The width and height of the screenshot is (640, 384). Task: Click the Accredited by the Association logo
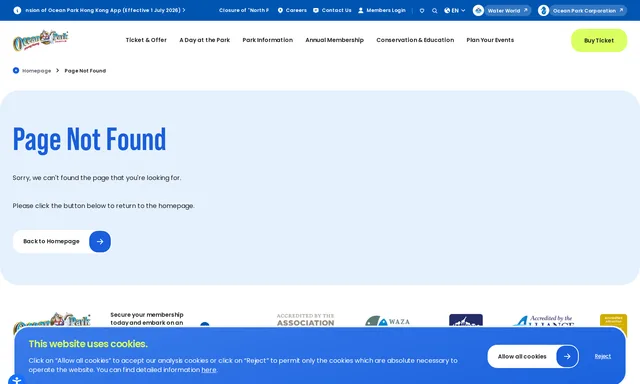click(305, 320)
